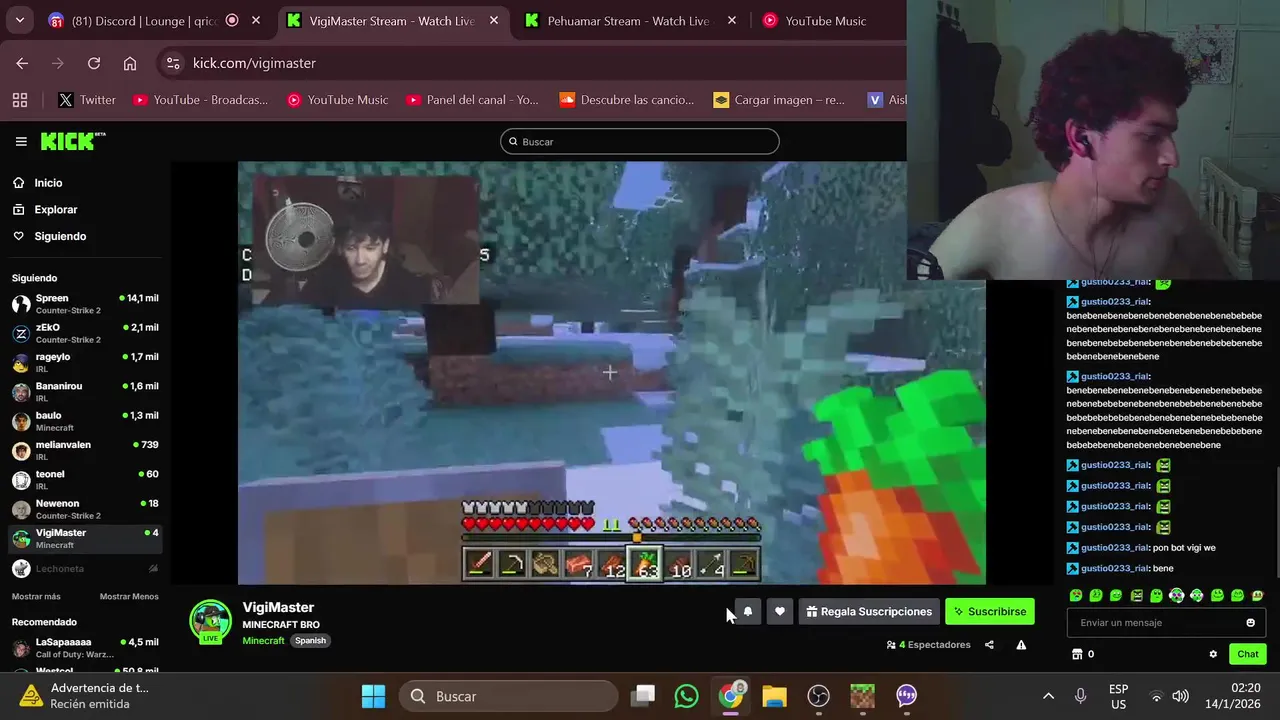Open baulo's Minecraft channel in sidebar
Image resolution: width=1280 pixels, height=720 pixels.
click(x=85, y=421)
